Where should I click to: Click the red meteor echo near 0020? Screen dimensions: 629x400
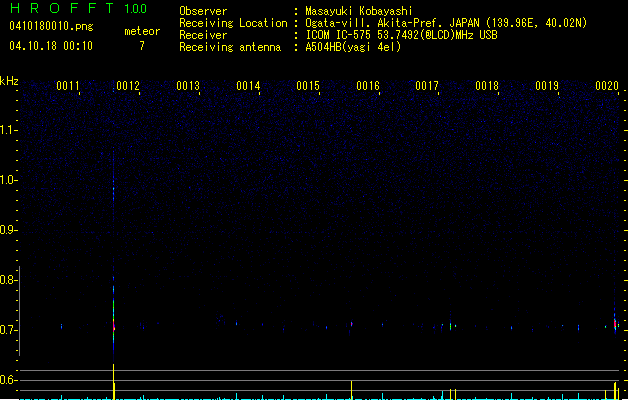[x=615, y=324]
